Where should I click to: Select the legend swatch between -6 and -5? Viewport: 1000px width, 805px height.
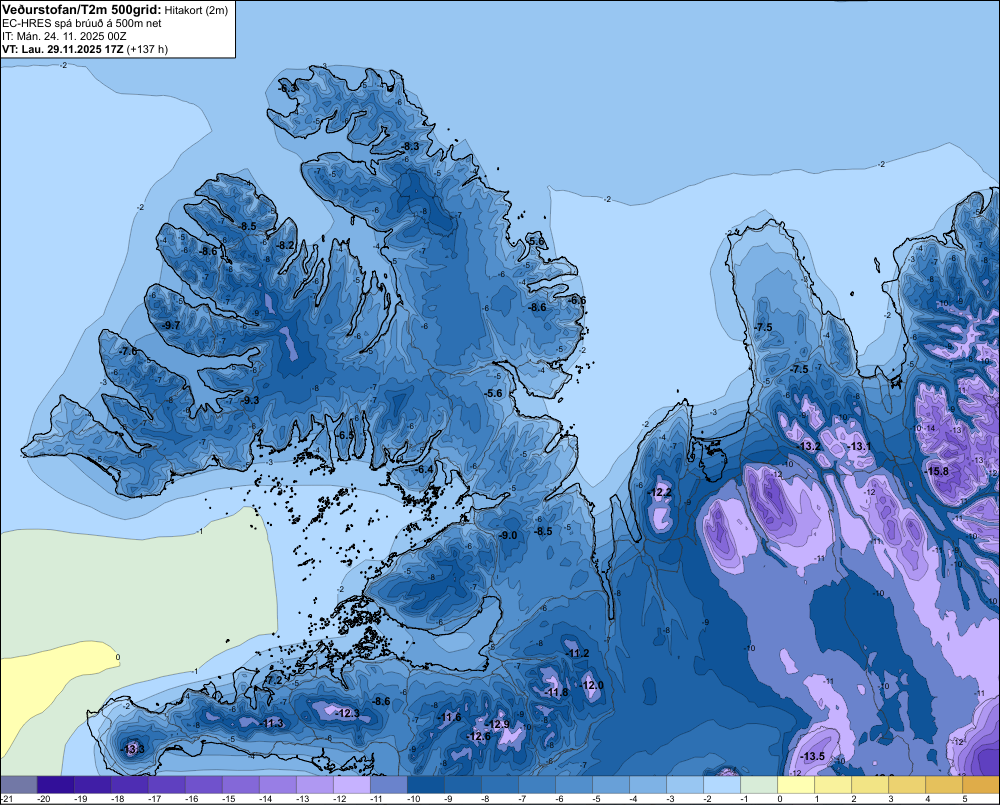573,785
